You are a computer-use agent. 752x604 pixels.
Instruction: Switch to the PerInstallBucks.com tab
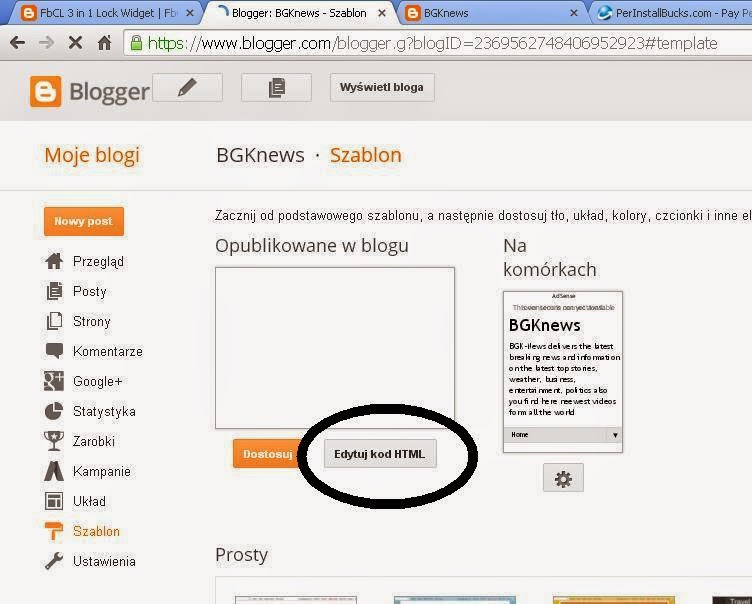(671, 13)
